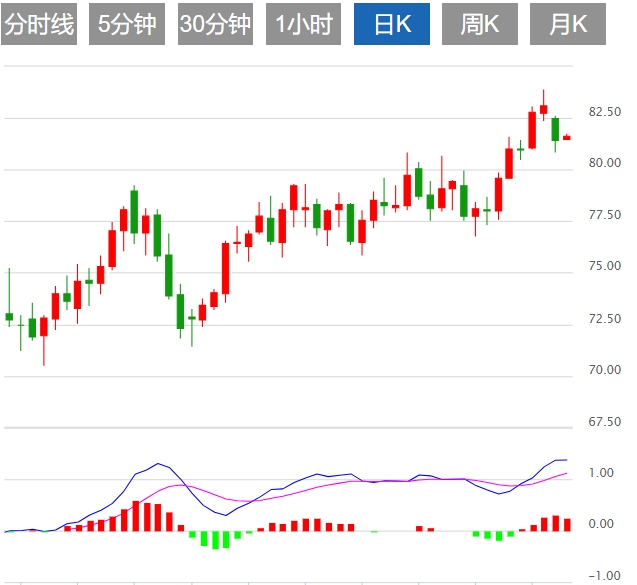
Task: Click the tallest red MACD histogram bar
Action: tap(135, 516)
